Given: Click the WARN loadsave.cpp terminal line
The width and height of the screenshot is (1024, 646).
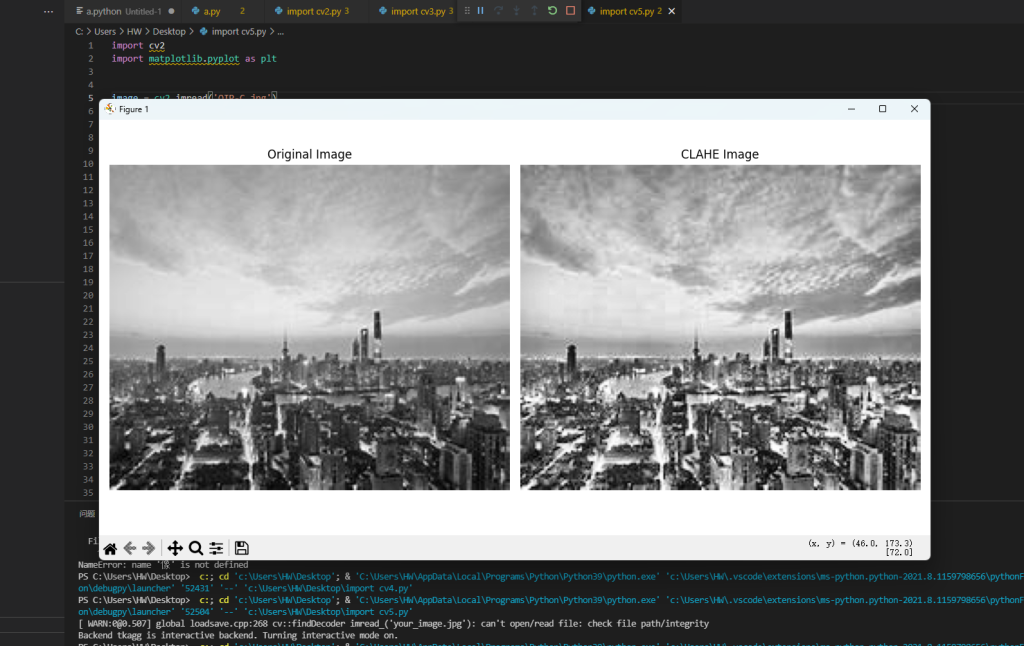Looking at the screenshot, I should (393, 624).
